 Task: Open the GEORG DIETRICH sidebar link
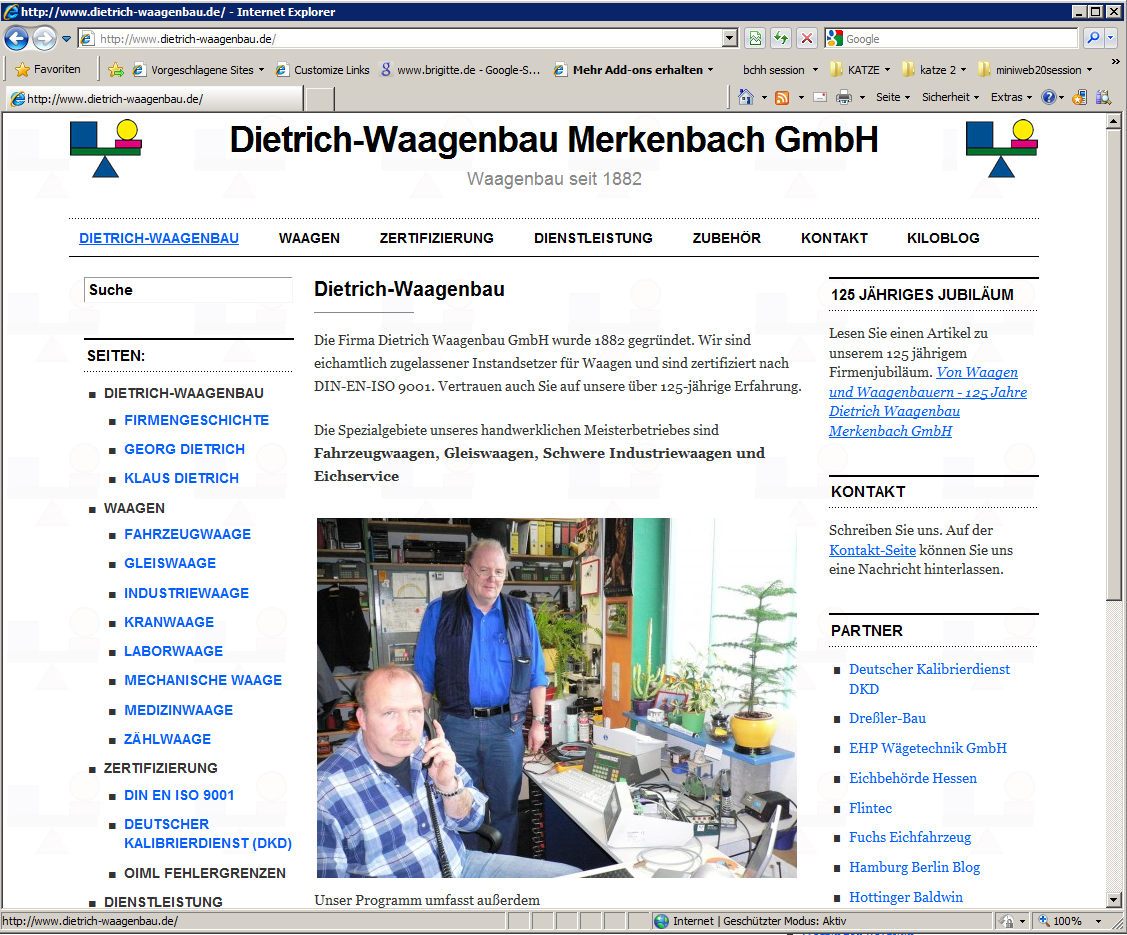[184, 449]
